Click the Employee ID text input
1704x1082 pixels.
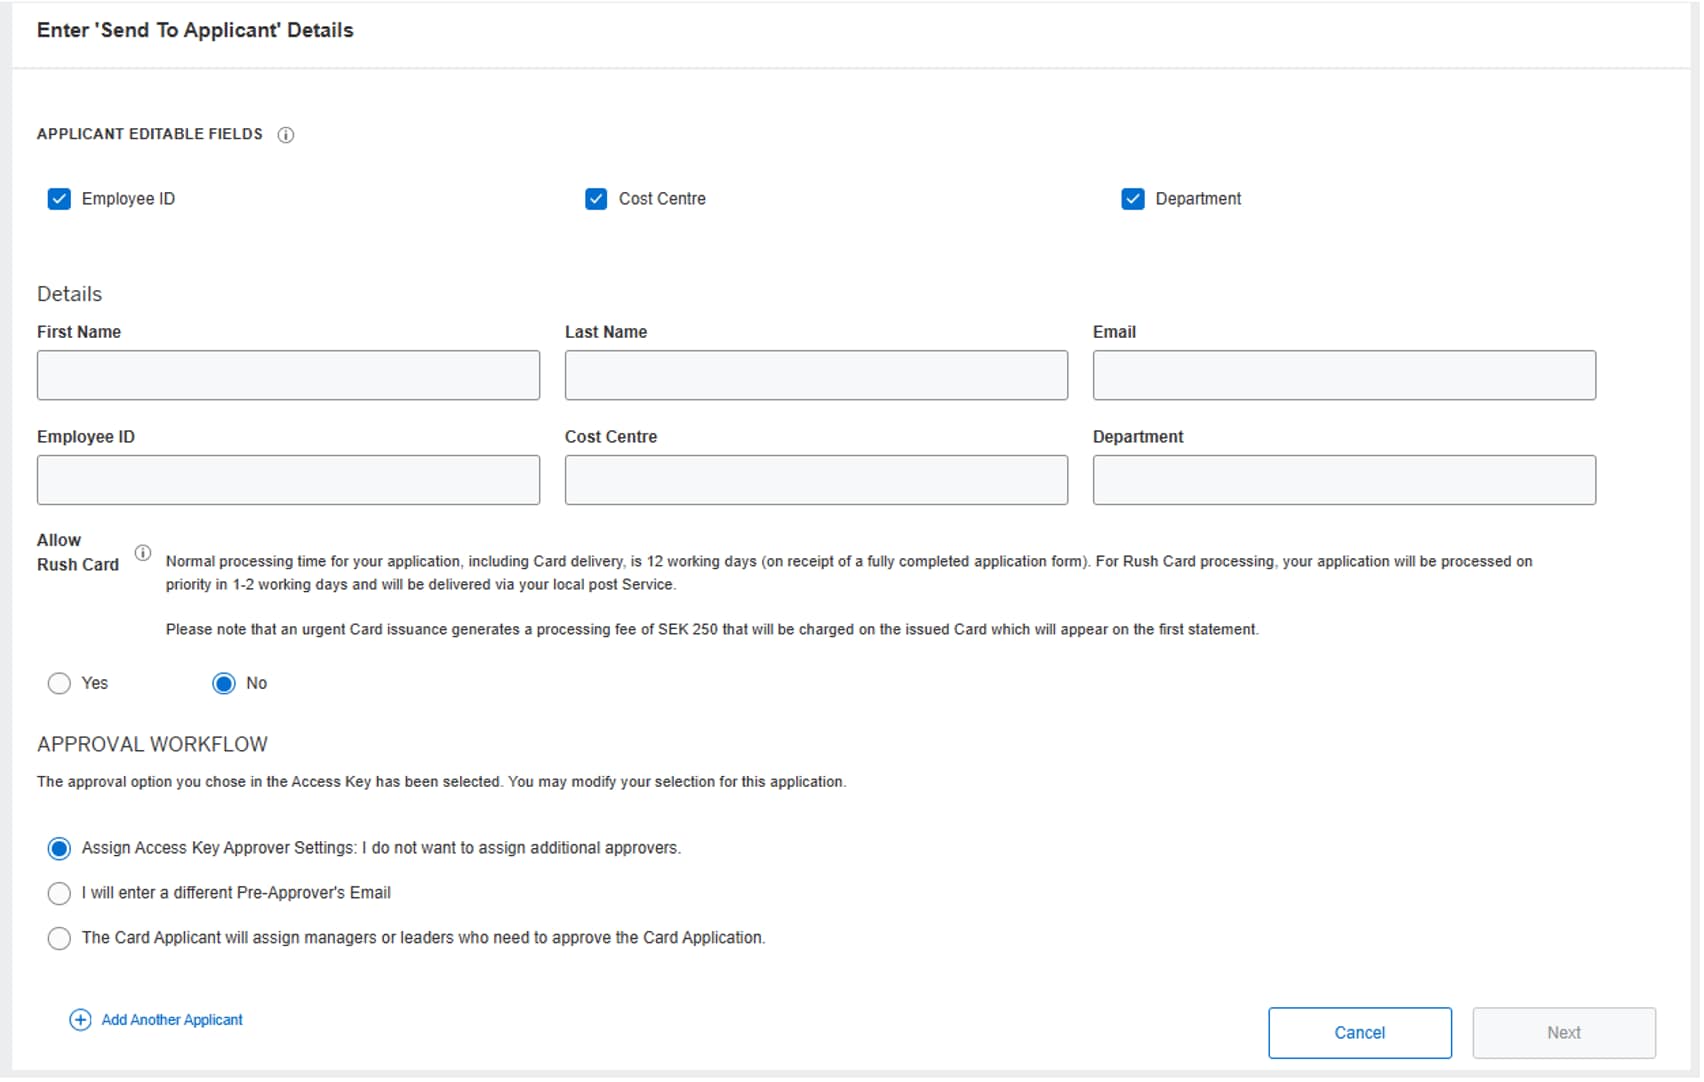288,480
